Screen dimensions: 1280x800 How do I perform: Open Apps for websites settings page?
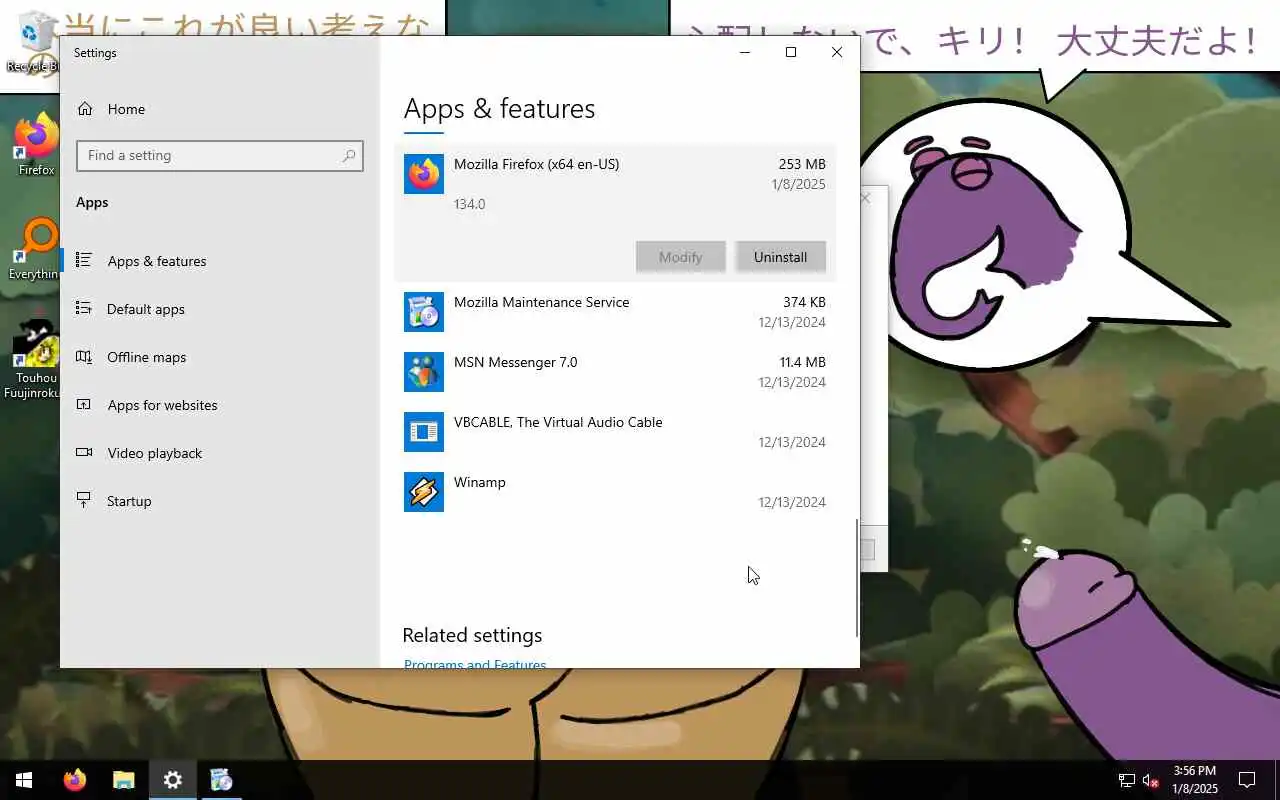point(220,405)
